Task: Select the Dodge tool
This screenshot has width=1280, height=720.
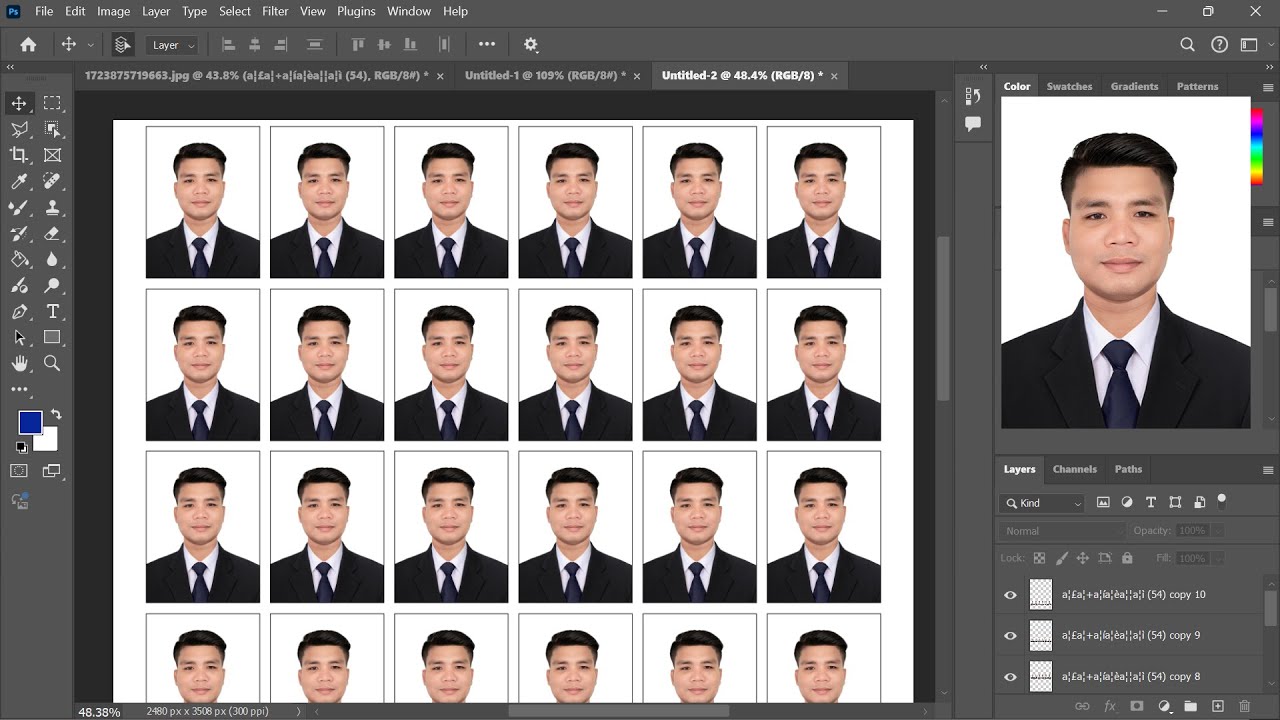Action: 52,286
